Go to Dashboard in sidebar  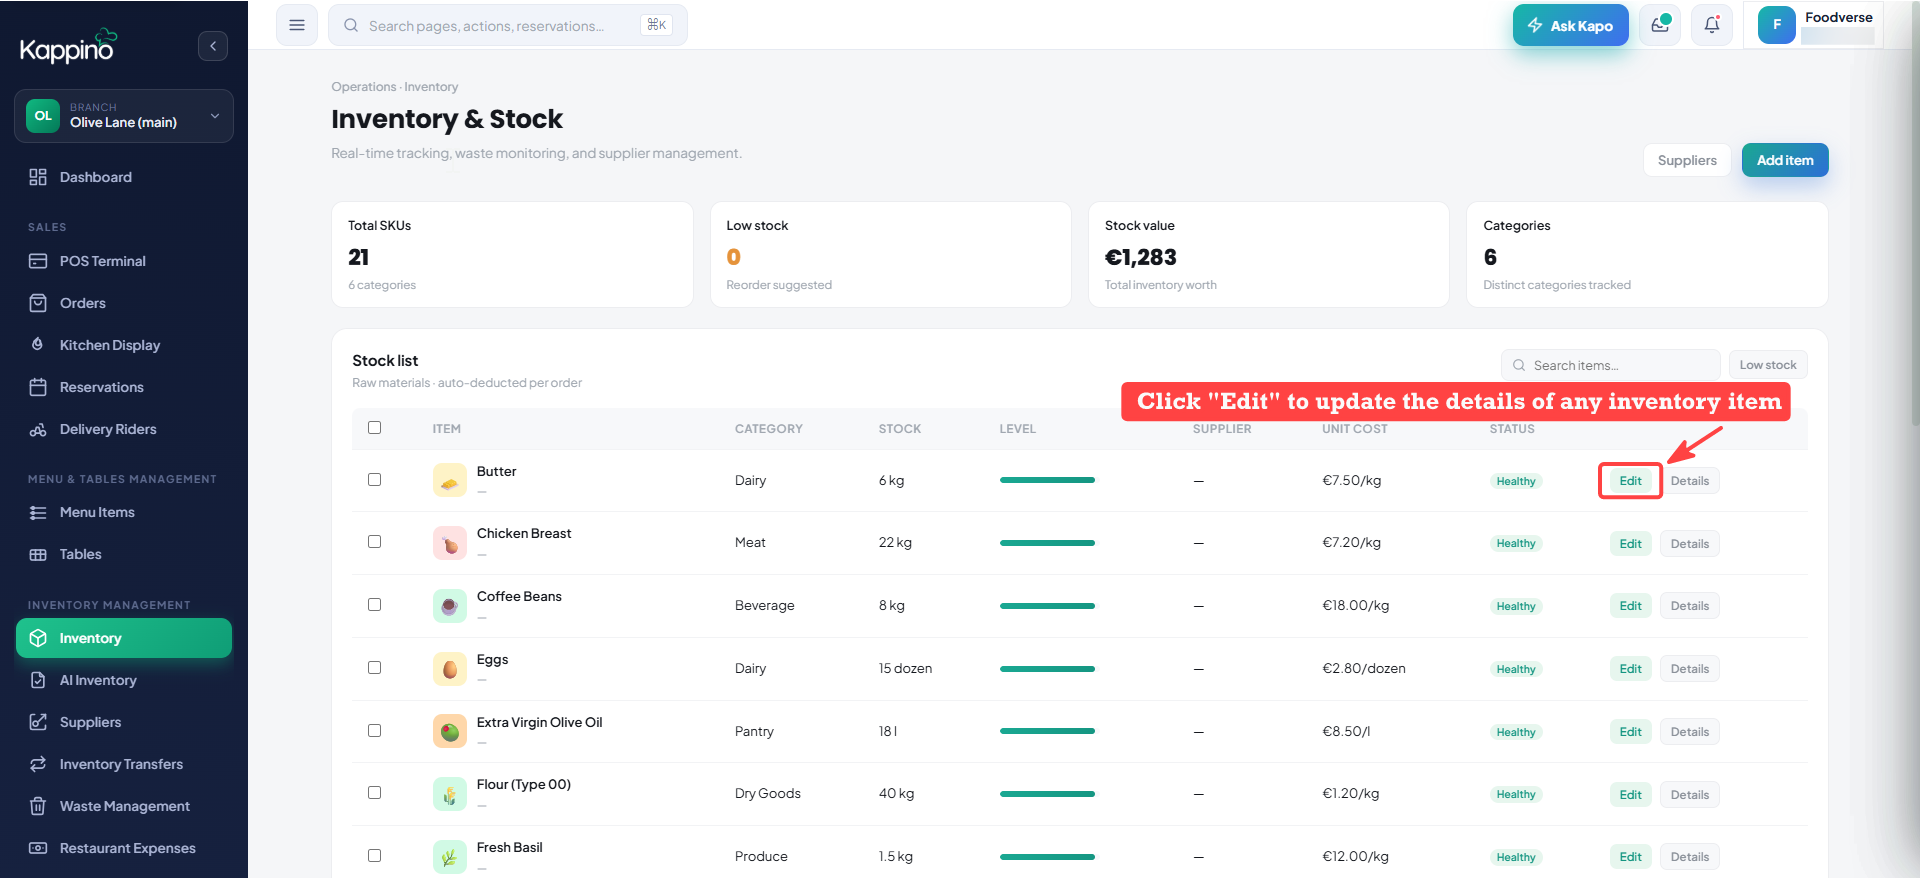click(x=124, y=177)
